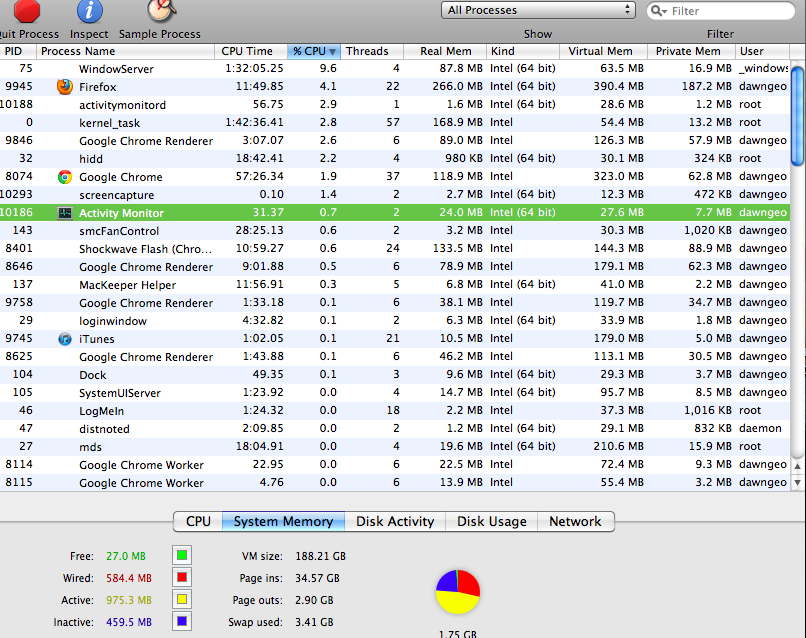Select the SystemUIServer process
Image resolution: width=806 pixels, height=638 pixels.
[x=395, y=392]
